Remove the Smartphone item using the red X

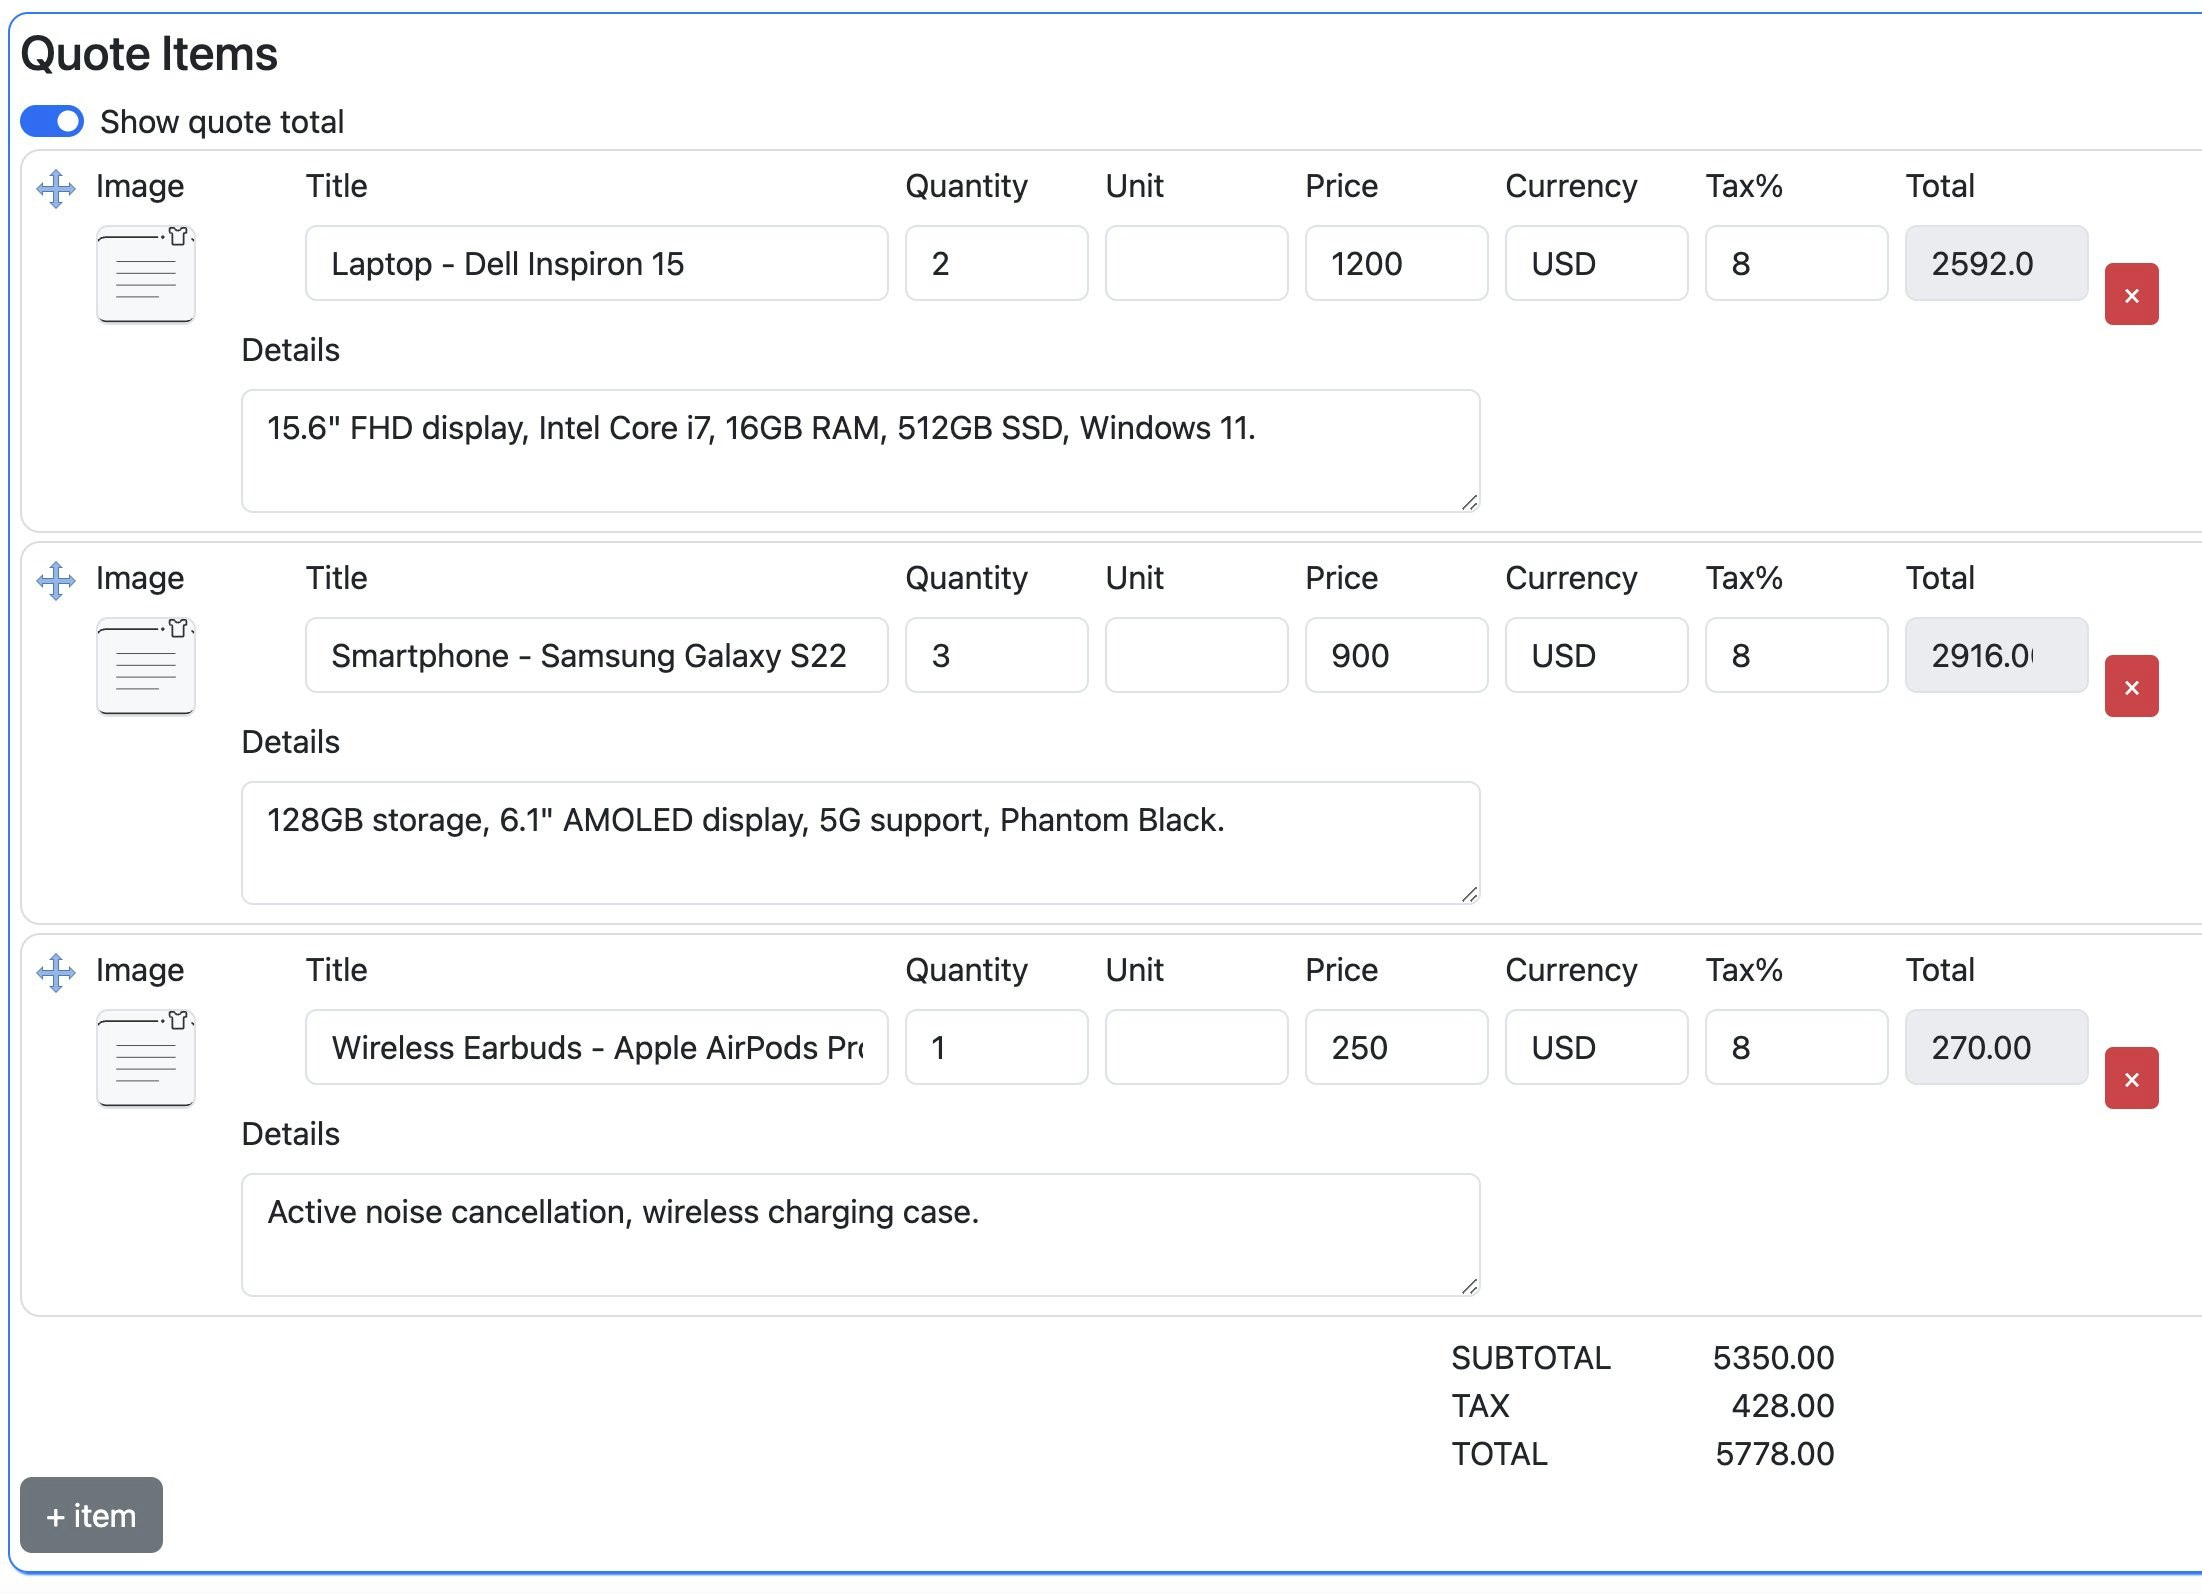click(x=2130, y=687)
